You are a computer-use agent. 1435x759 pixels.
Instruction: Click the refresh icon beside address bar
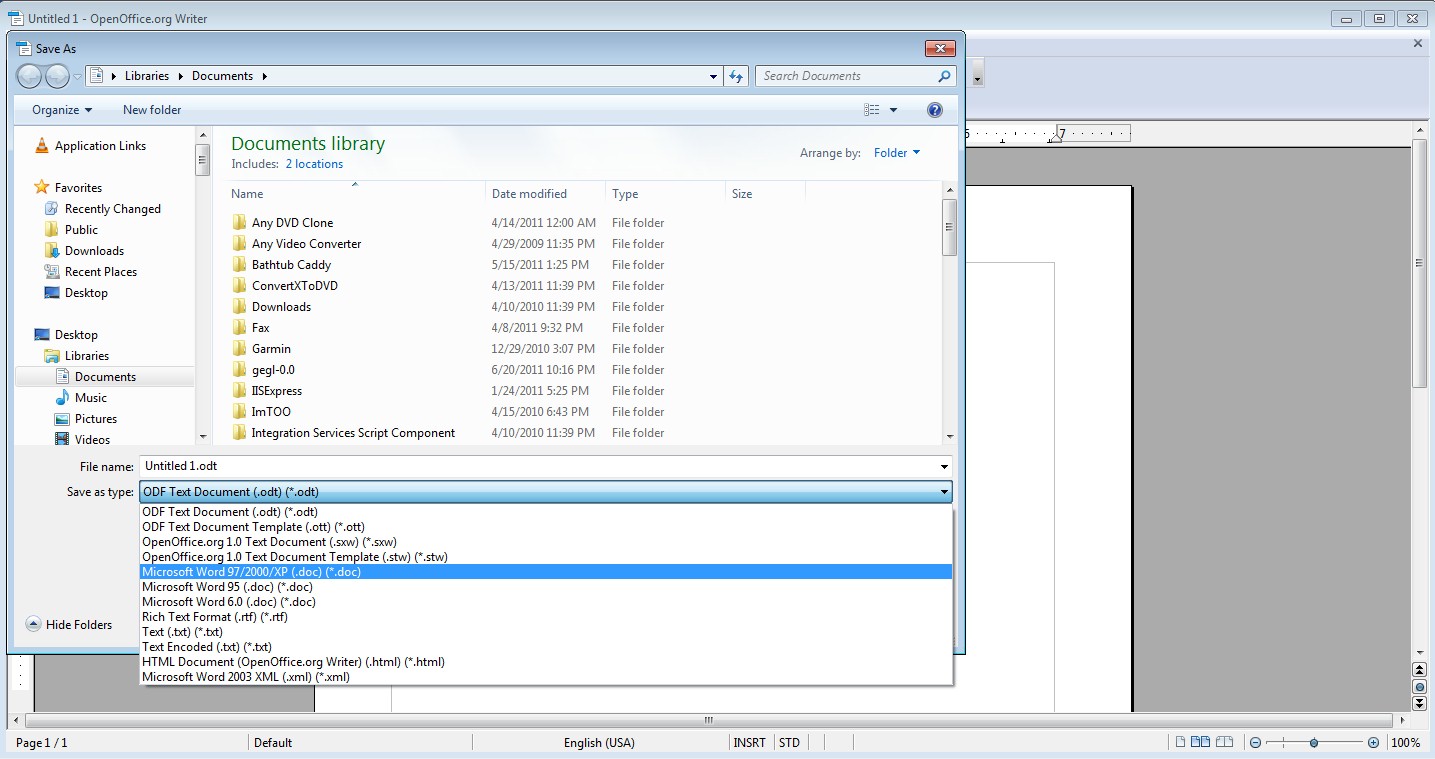(x=736, y=76)
